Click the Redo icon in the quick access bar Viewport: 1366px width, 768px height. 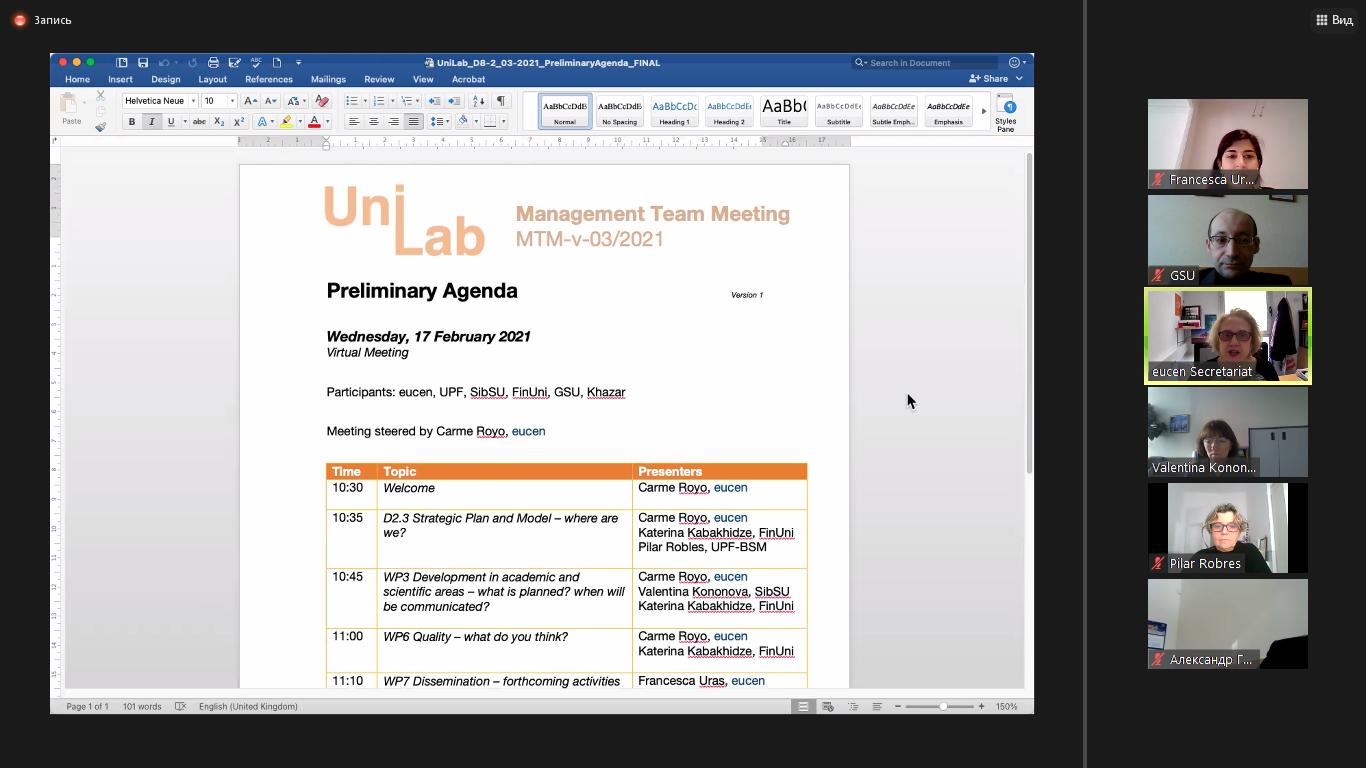pos(192,63)
